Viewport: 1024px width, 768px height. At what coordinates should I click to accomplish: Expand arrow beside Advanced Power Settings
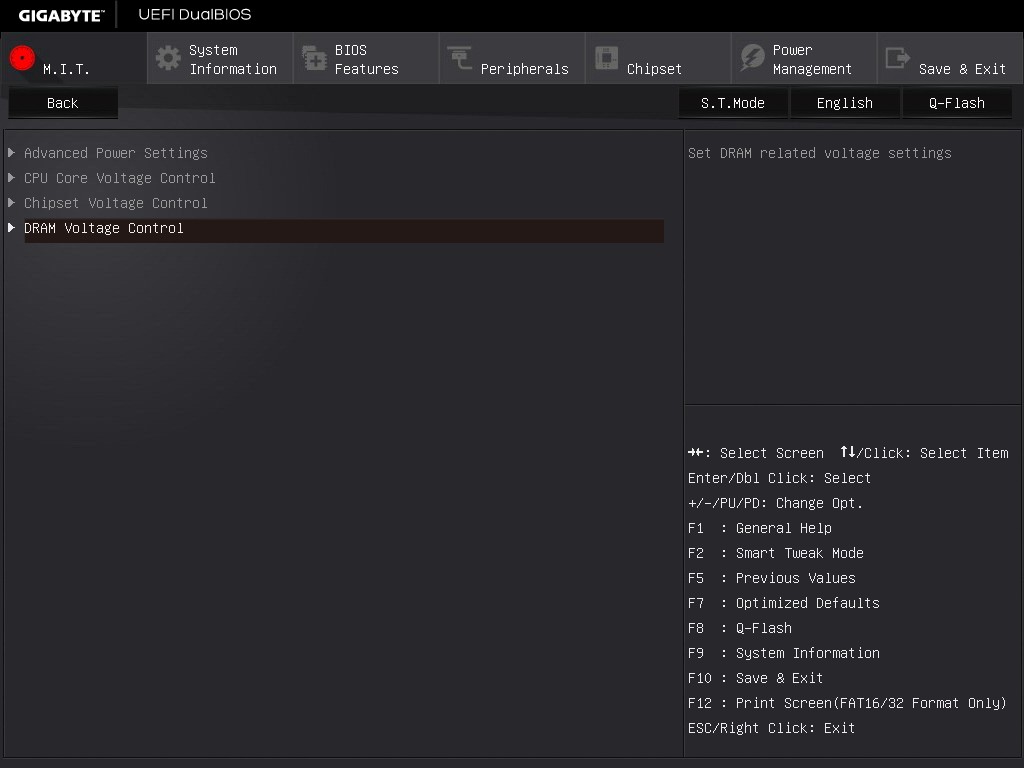pyautogui.click(x=11, y=152)
